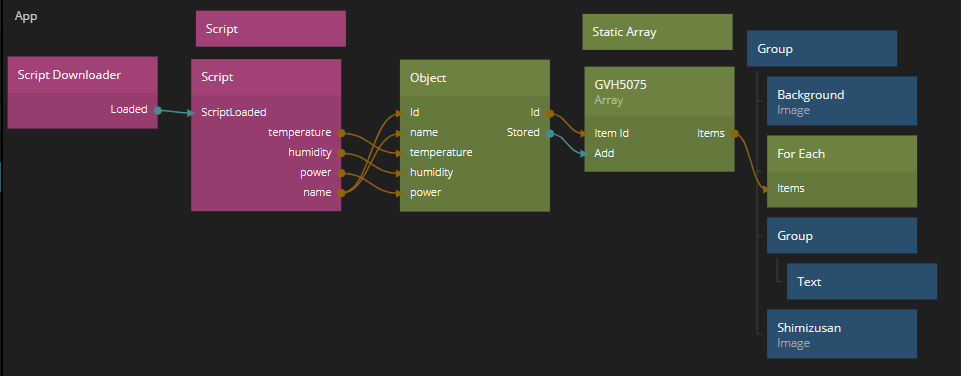Select the Static Array node

[657, 32]
